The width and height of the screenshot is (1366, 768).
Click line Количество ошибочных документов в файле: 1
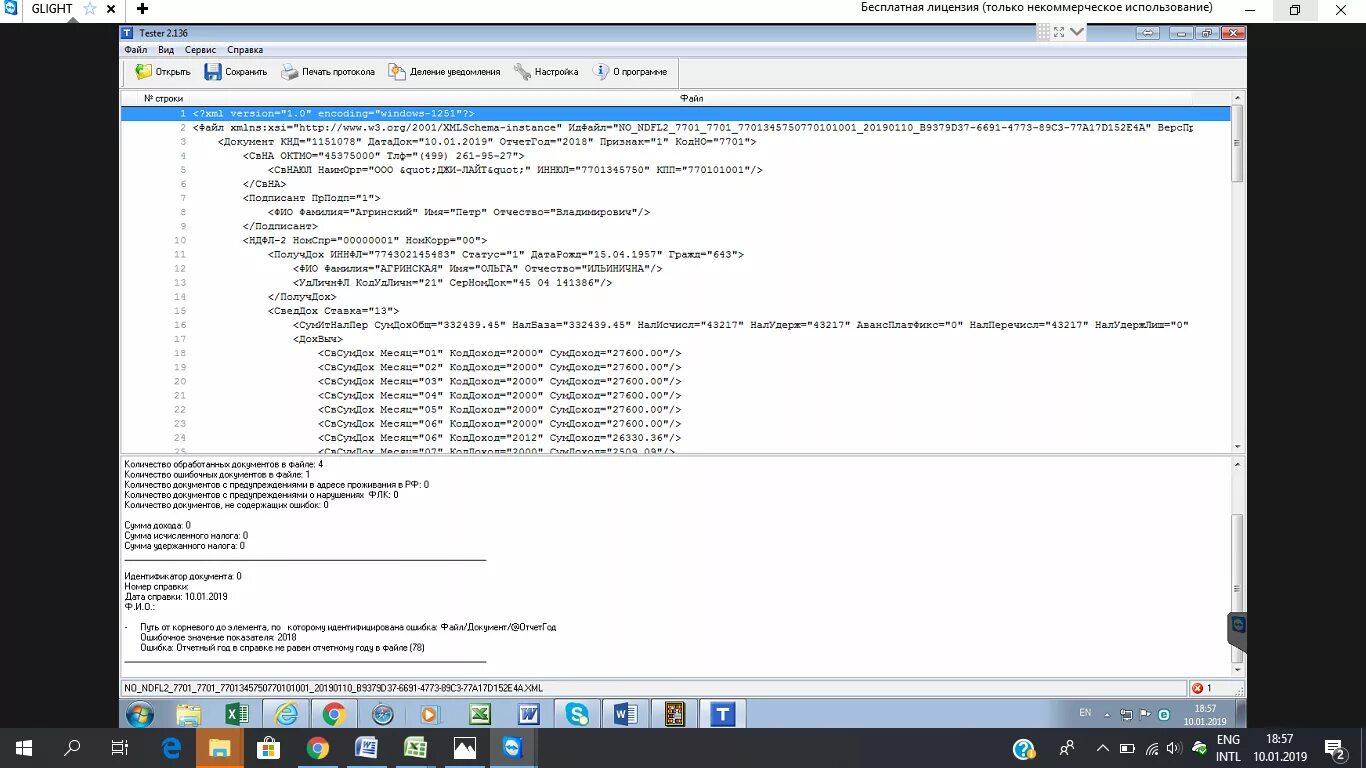point(217,474)
